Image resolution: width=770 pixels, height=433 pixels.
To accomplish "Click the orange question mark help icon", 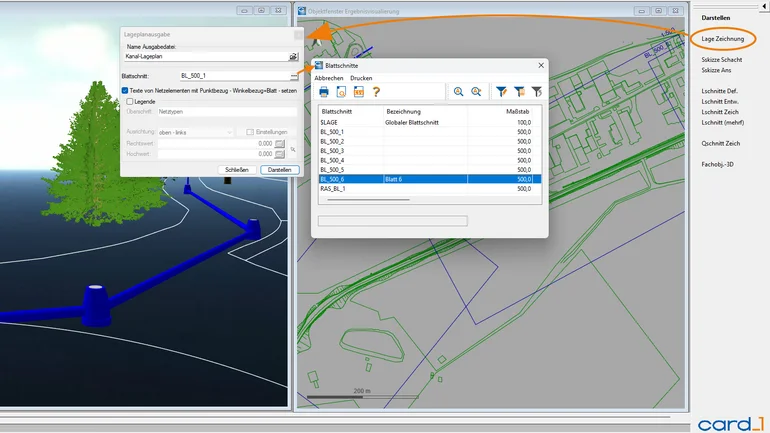I will coord(377,92).
